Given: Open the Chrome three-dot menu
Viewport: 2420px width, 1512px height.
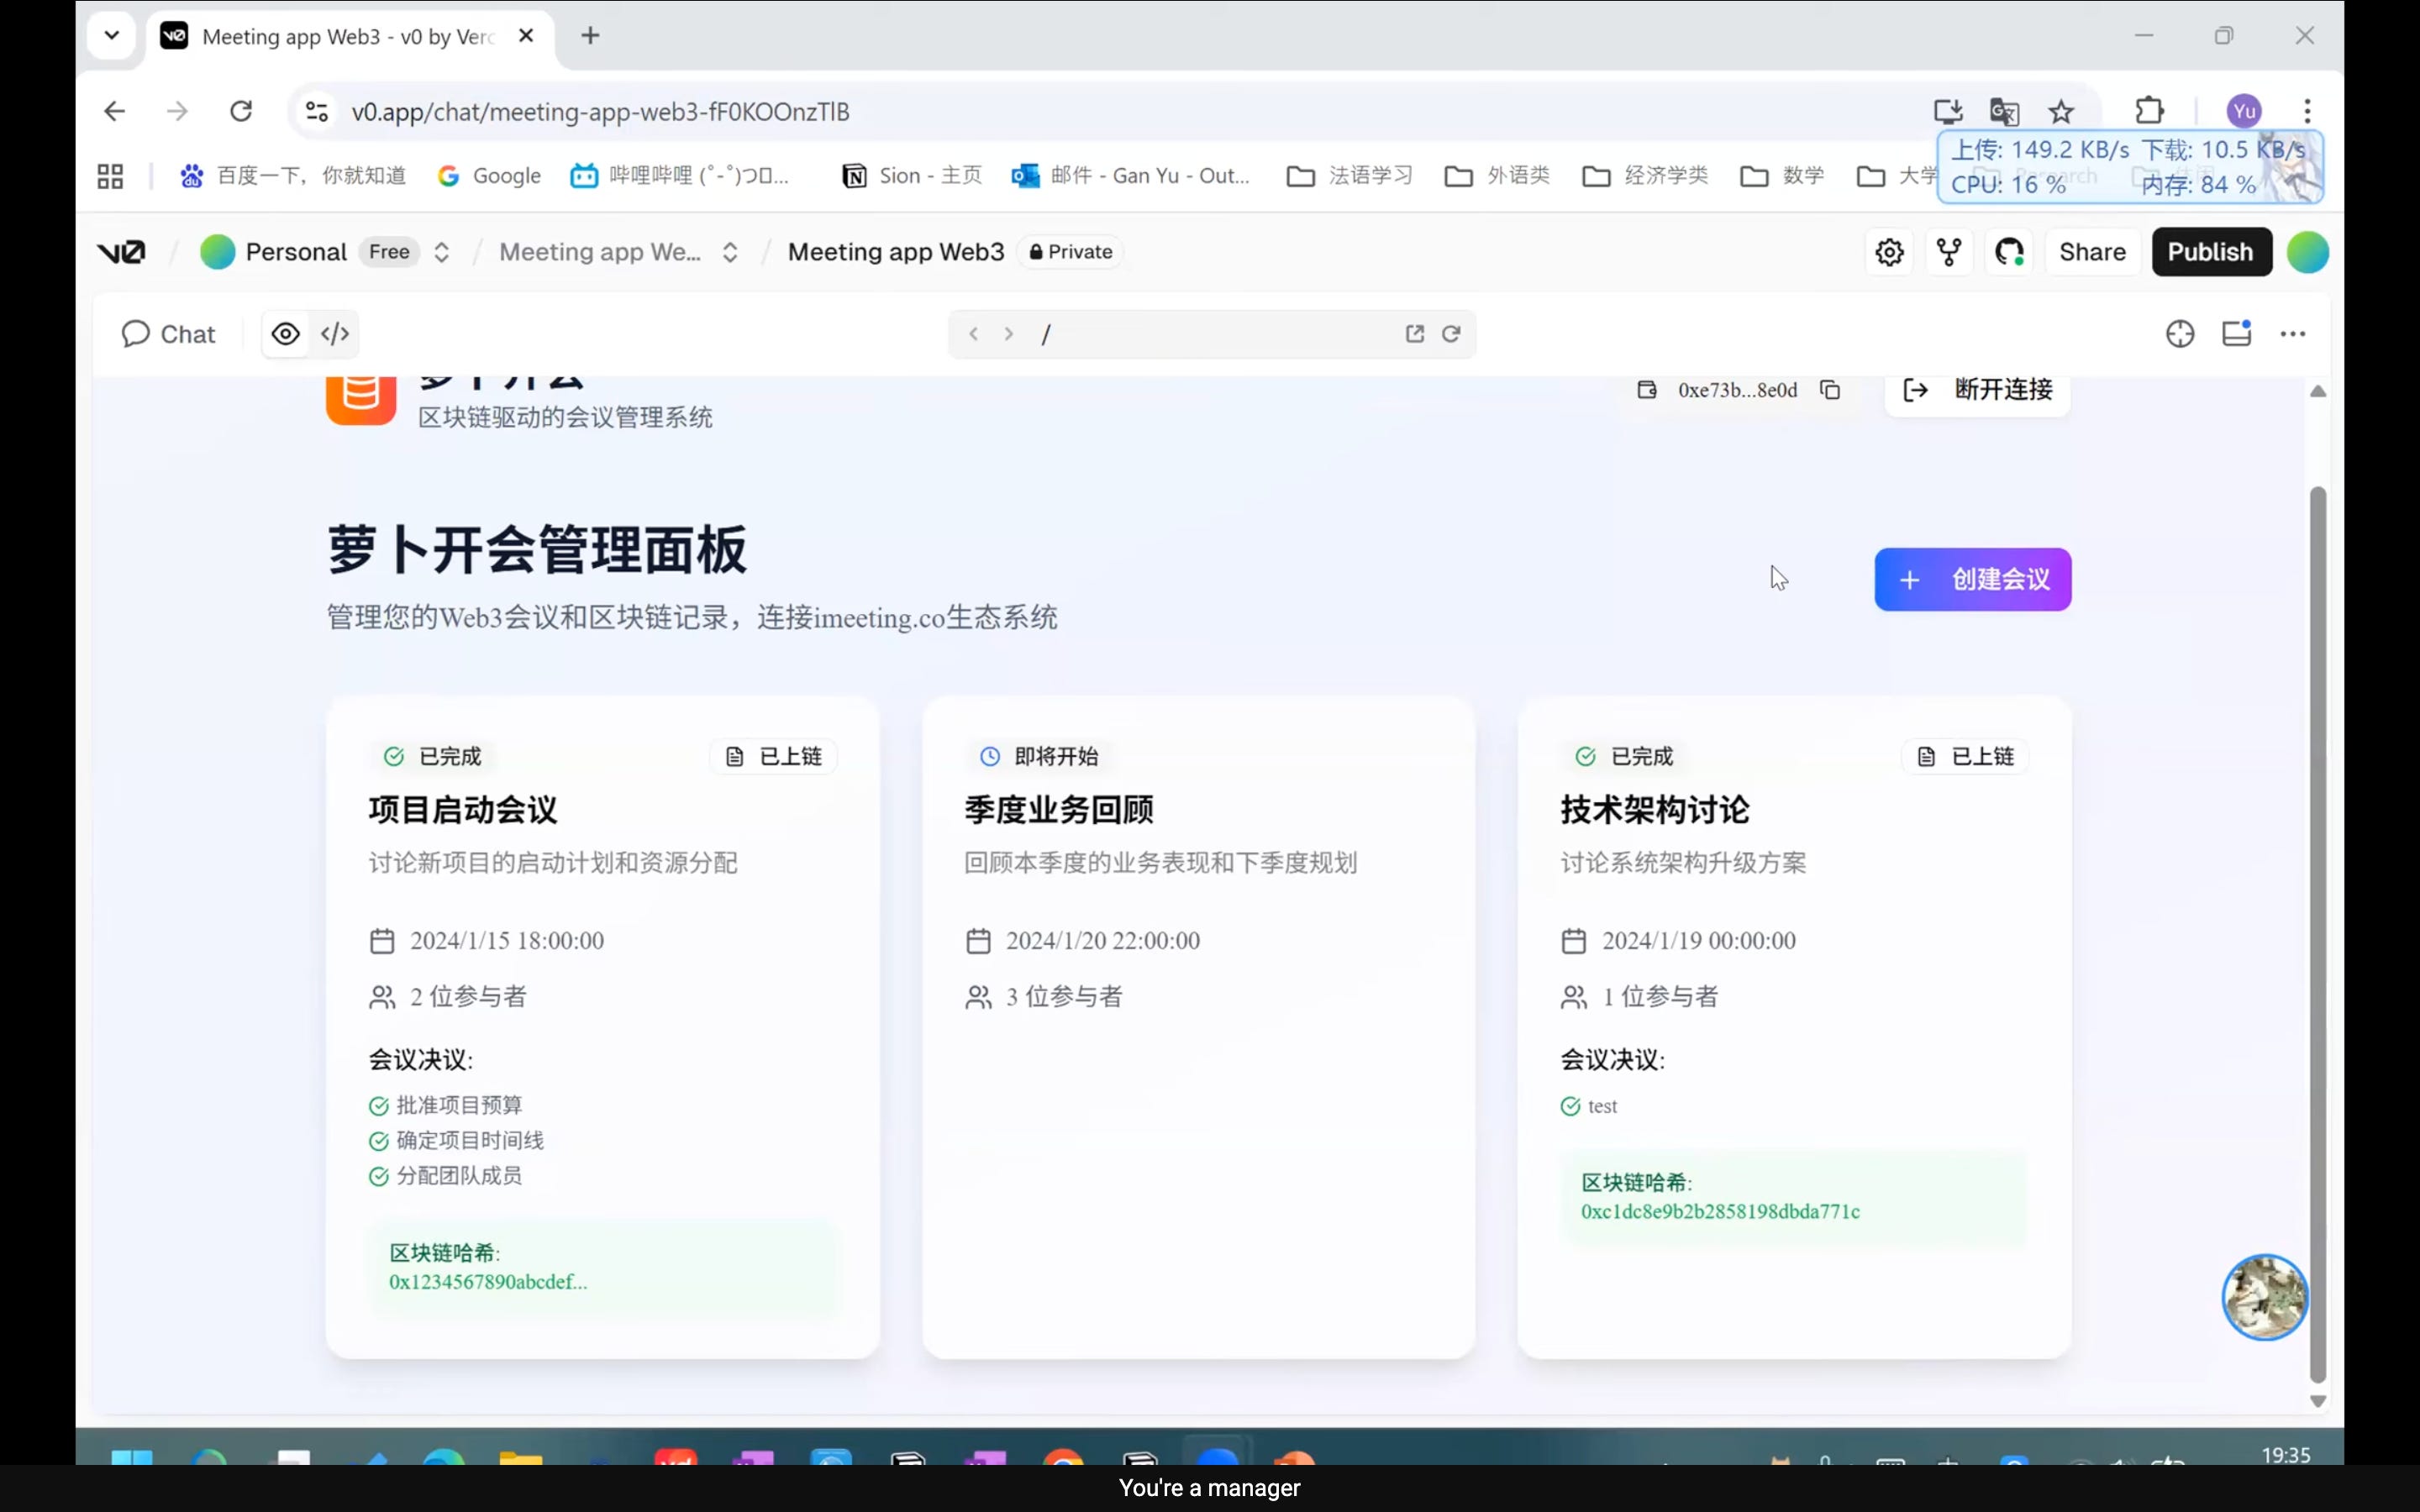Looking at the screenshot, I should pyautogui.click(x=2307, y=111).
